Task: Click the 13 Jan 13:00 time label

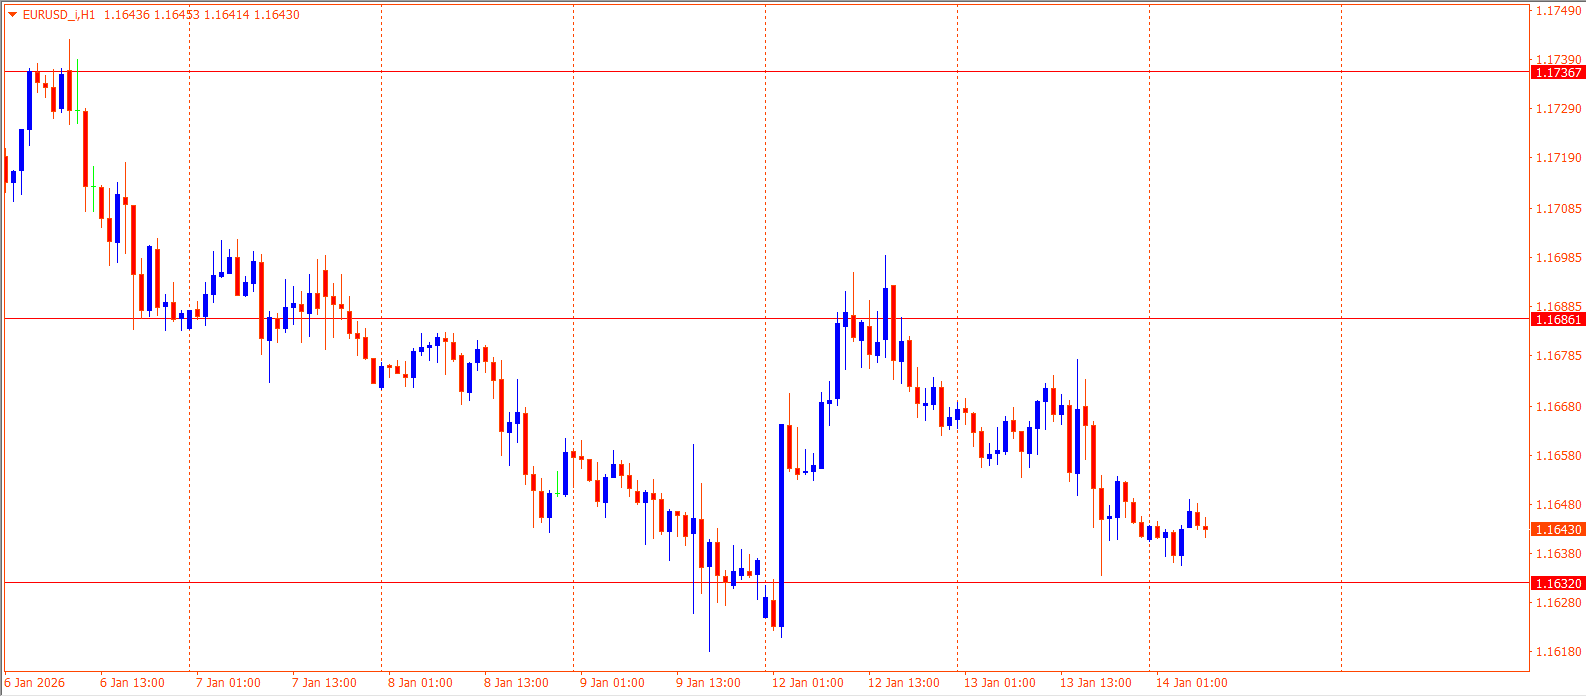Action: [1096, 683]
